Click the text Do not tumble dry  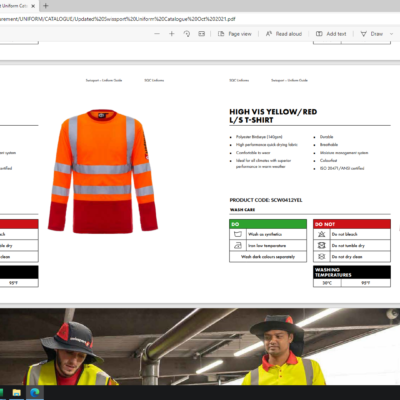[x=348, y=246]
